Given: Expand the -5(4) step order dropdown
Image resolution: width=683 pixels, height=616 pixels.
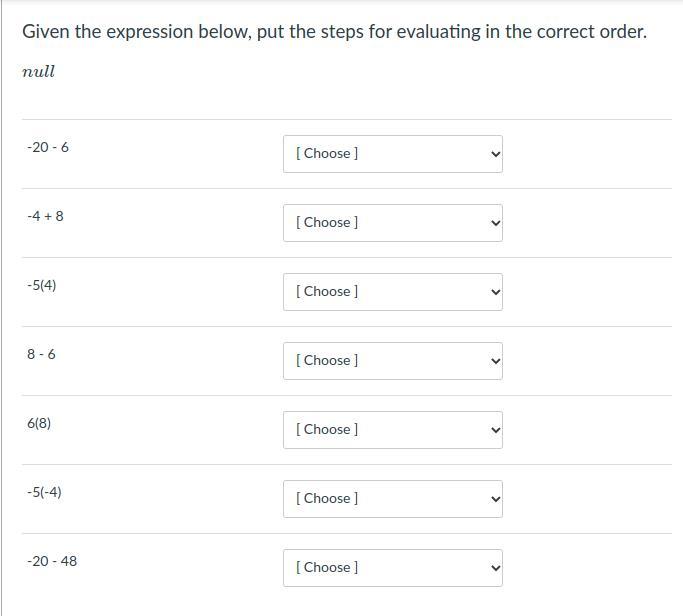Looking at the screenshot, I should (x=392, y=292).
